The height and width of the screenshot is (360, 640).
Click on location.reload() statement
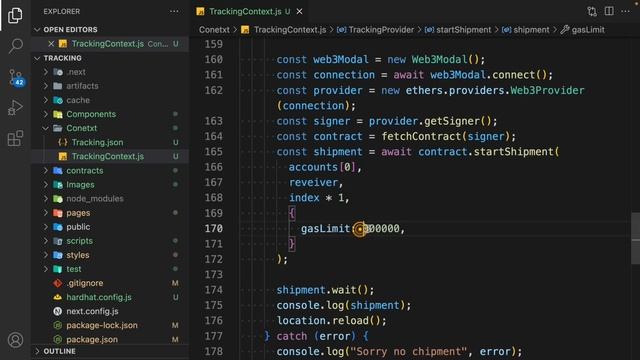(x=331, y=321)
